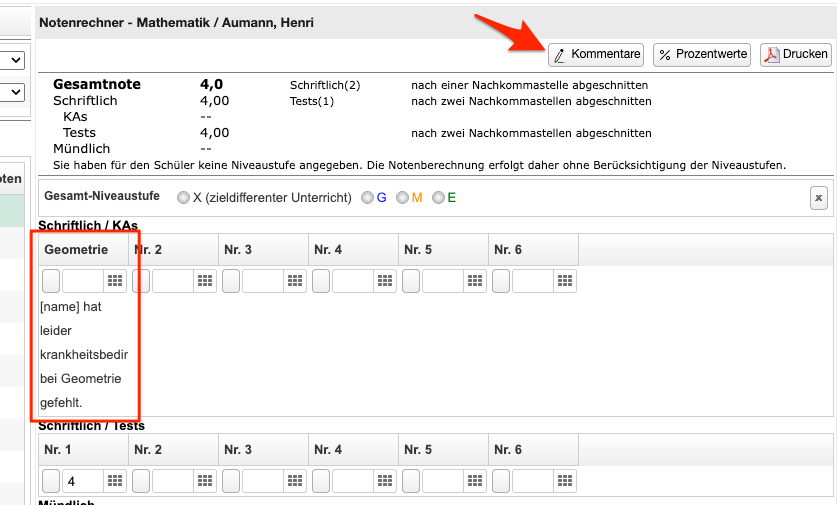Close the Gesamt-Niveaustufe selection with x
The image size is (837, 505).
click(818, 198)
